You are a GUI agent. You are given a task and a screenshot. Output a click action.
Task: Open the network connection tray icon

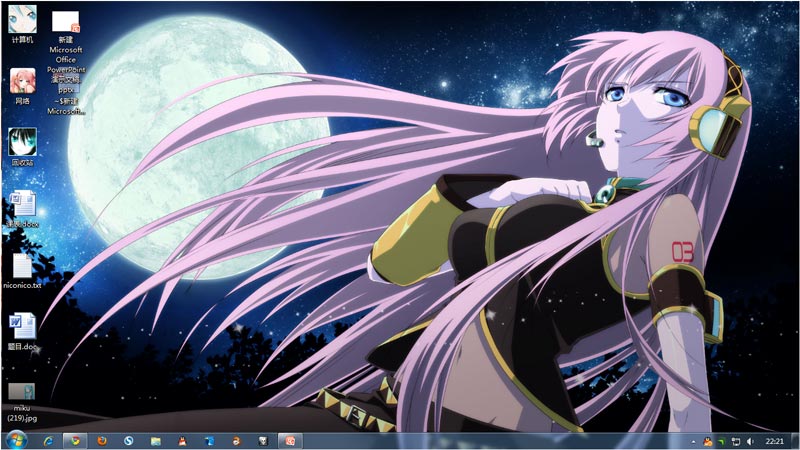tap(736, 441)
